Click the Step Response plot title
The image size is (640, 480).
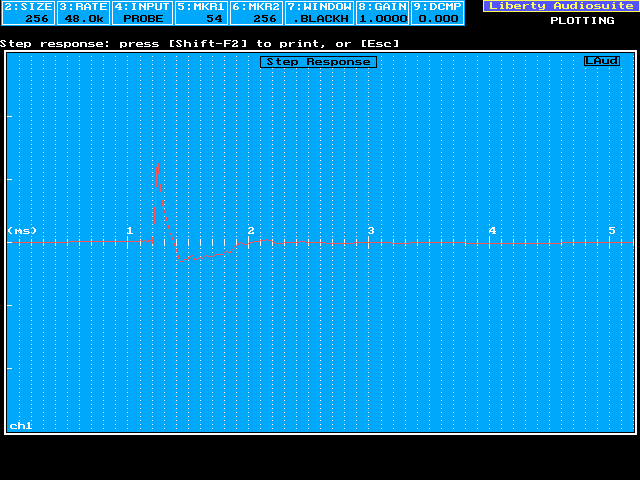coord(317,62)
